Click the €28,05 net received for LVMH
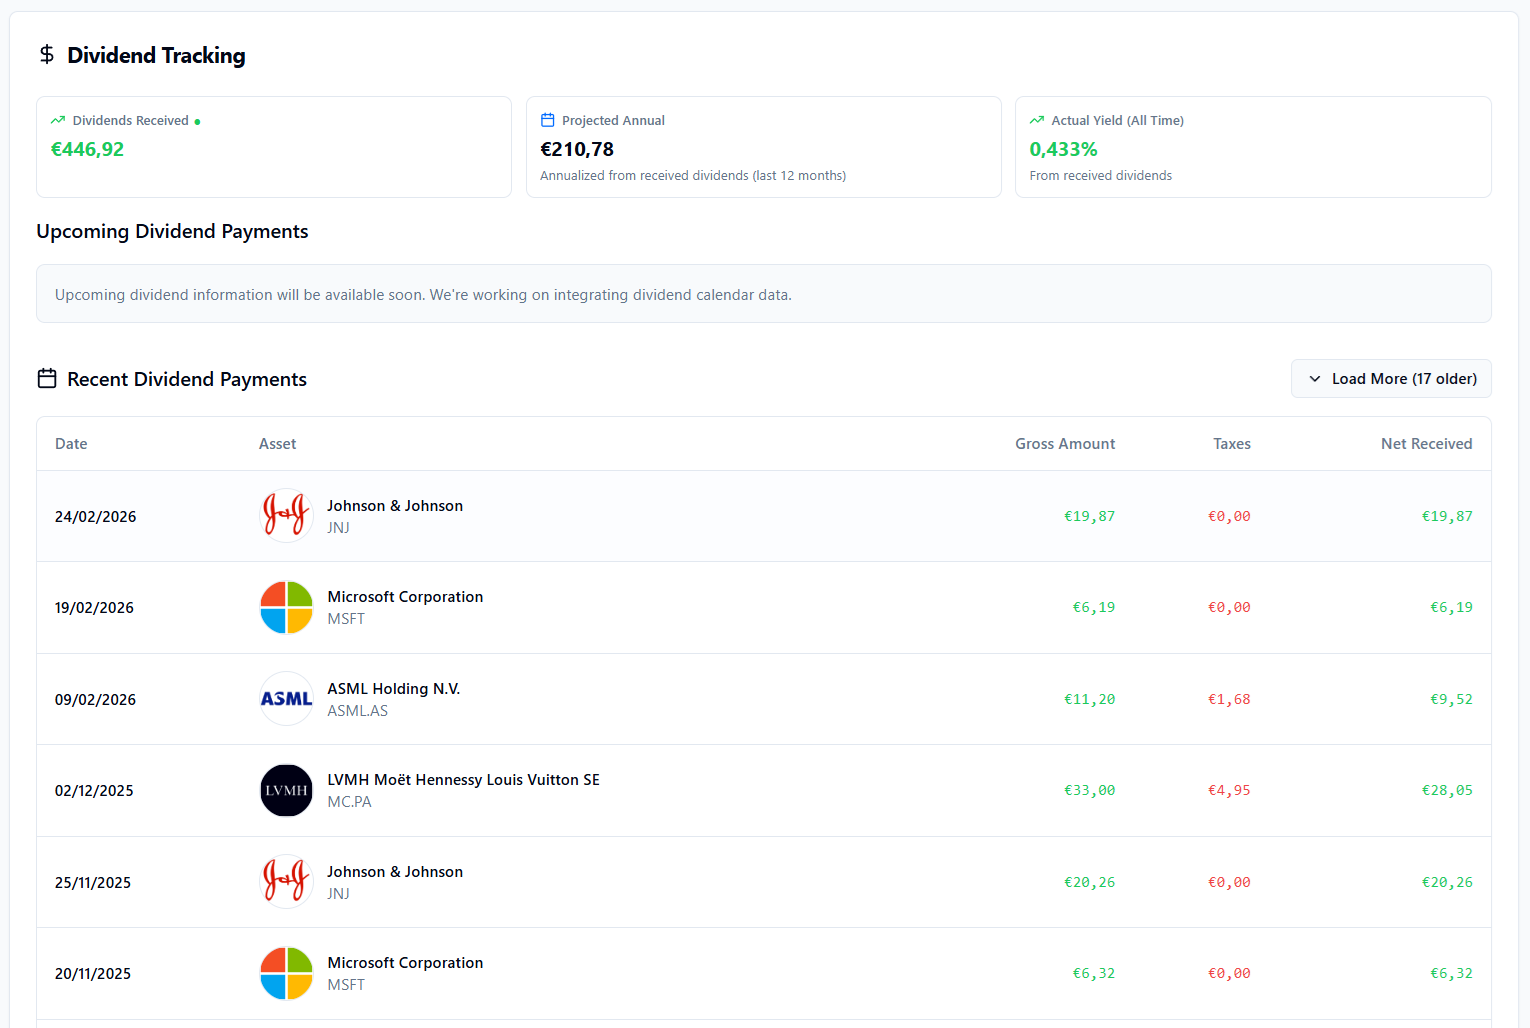The image size is (1530, 1028). tap(1447, 790)
